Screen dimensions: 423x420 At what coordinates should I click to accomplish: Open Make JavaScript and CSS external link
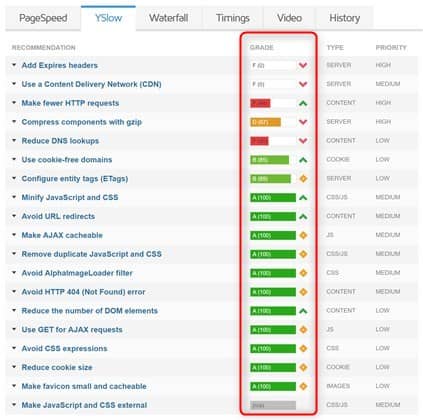pyautogui.click(x=84, y=405)
